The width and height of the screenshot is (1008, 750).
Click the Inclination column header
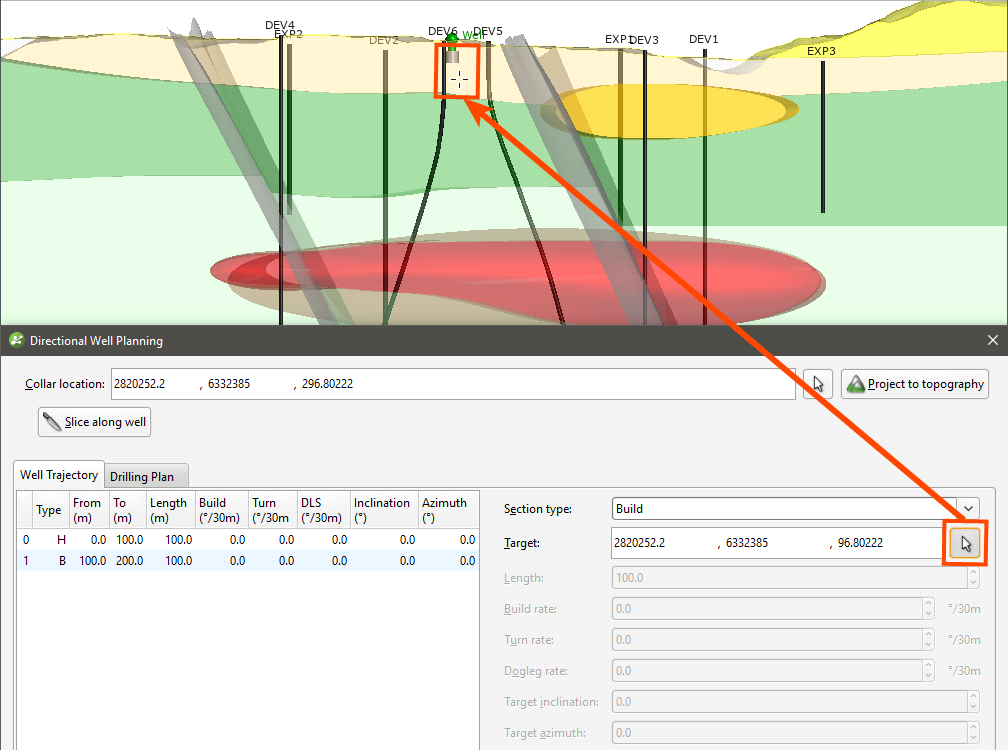tap(381, 509)
